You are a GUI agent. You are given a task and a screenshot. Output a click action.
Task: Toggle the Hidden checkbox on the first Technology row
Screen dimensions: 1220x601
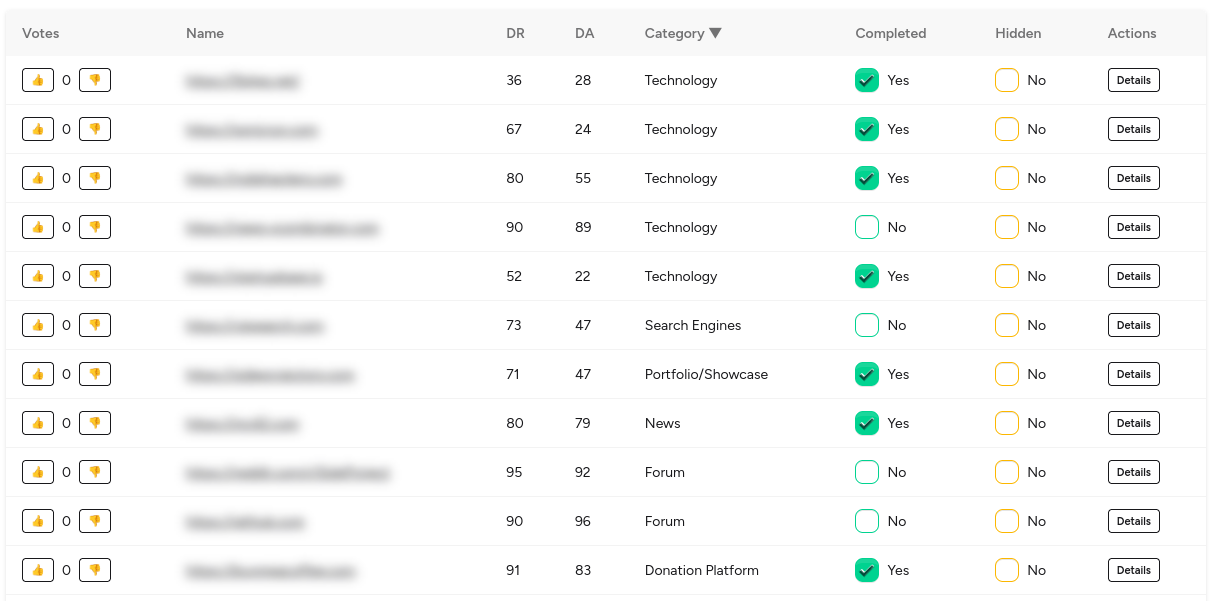point(1007,80)
